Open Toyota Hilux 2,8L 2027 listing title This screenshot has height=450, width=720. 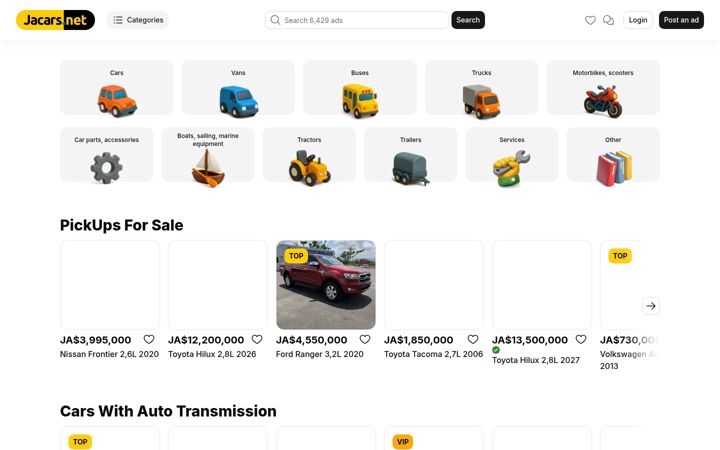point(536,360)
